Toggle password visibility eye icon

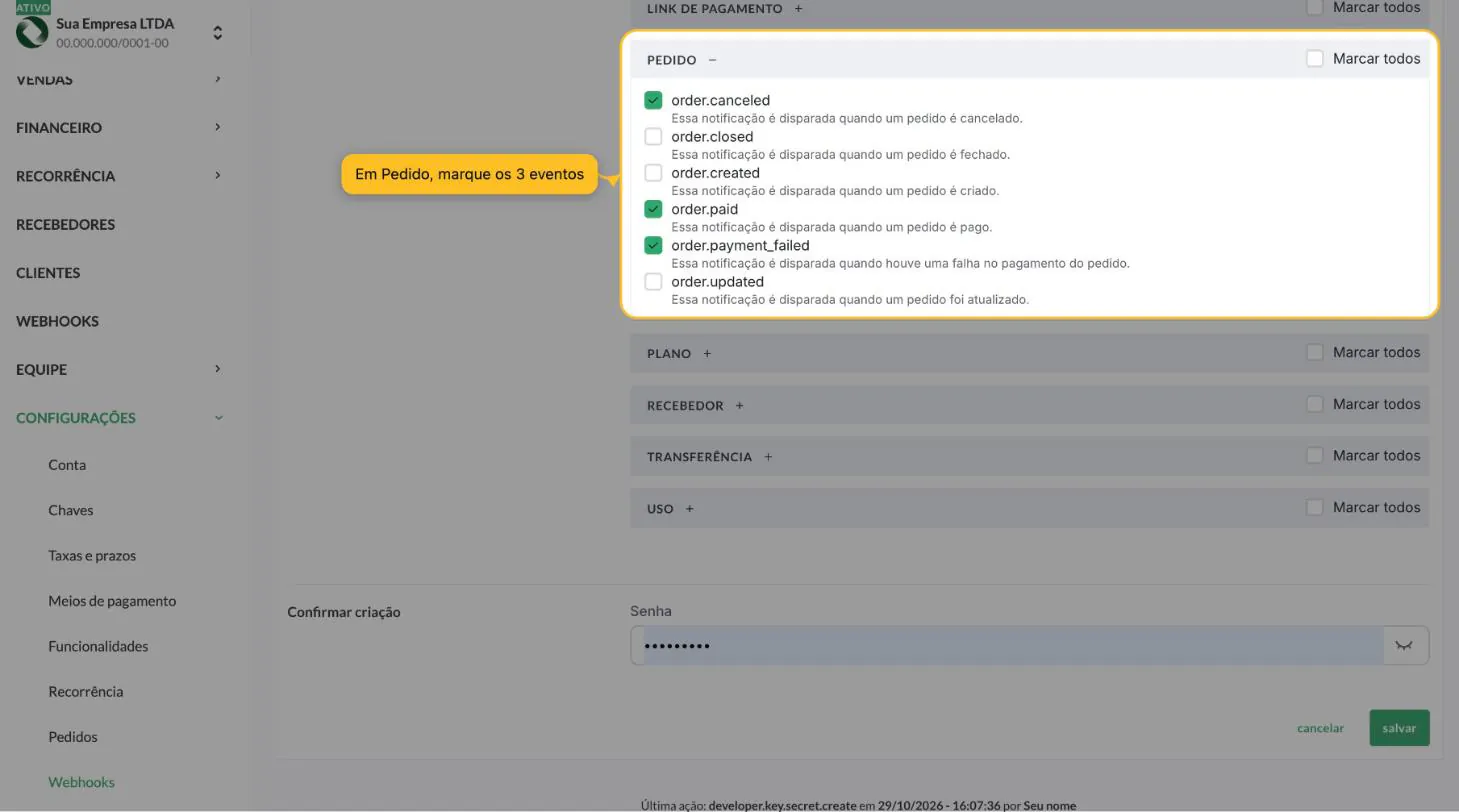pos(1404,646)
